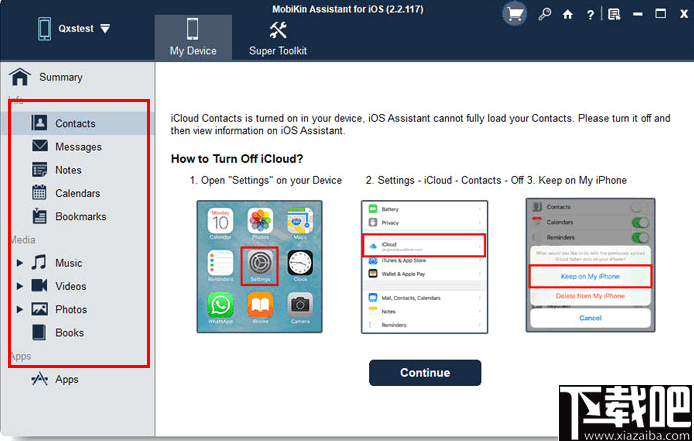Select Books in the sidebar
The height and width of the screenshot is (441, 694).
[x=69, y=333]
